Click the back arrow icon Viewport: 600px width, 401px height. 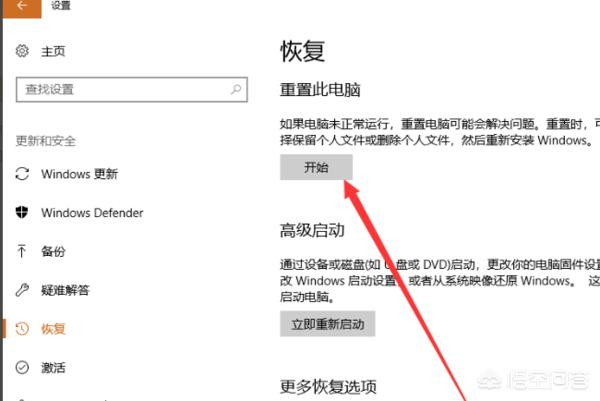[x=22, y=6]
